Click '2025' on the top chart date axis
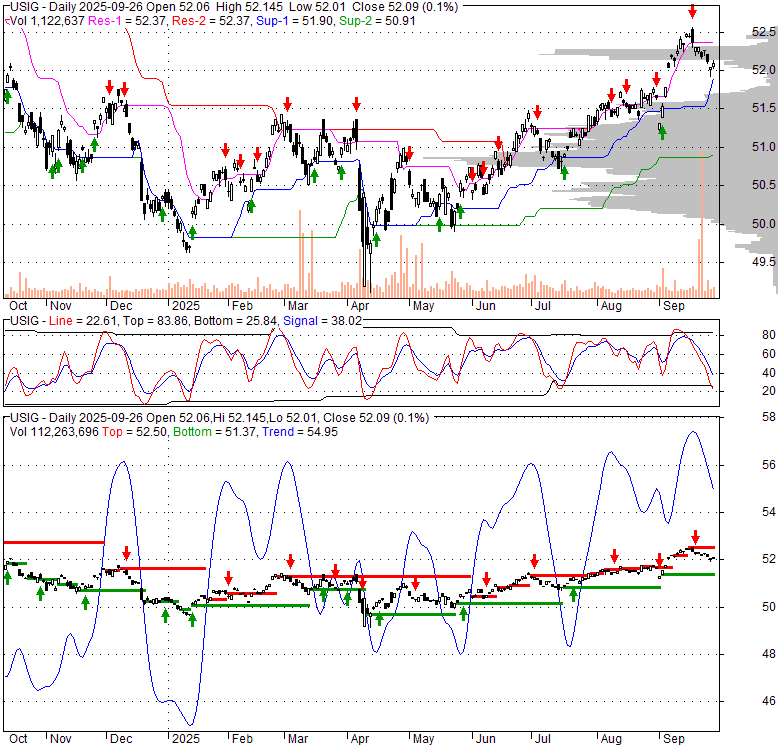 click(x=186, y=306)
